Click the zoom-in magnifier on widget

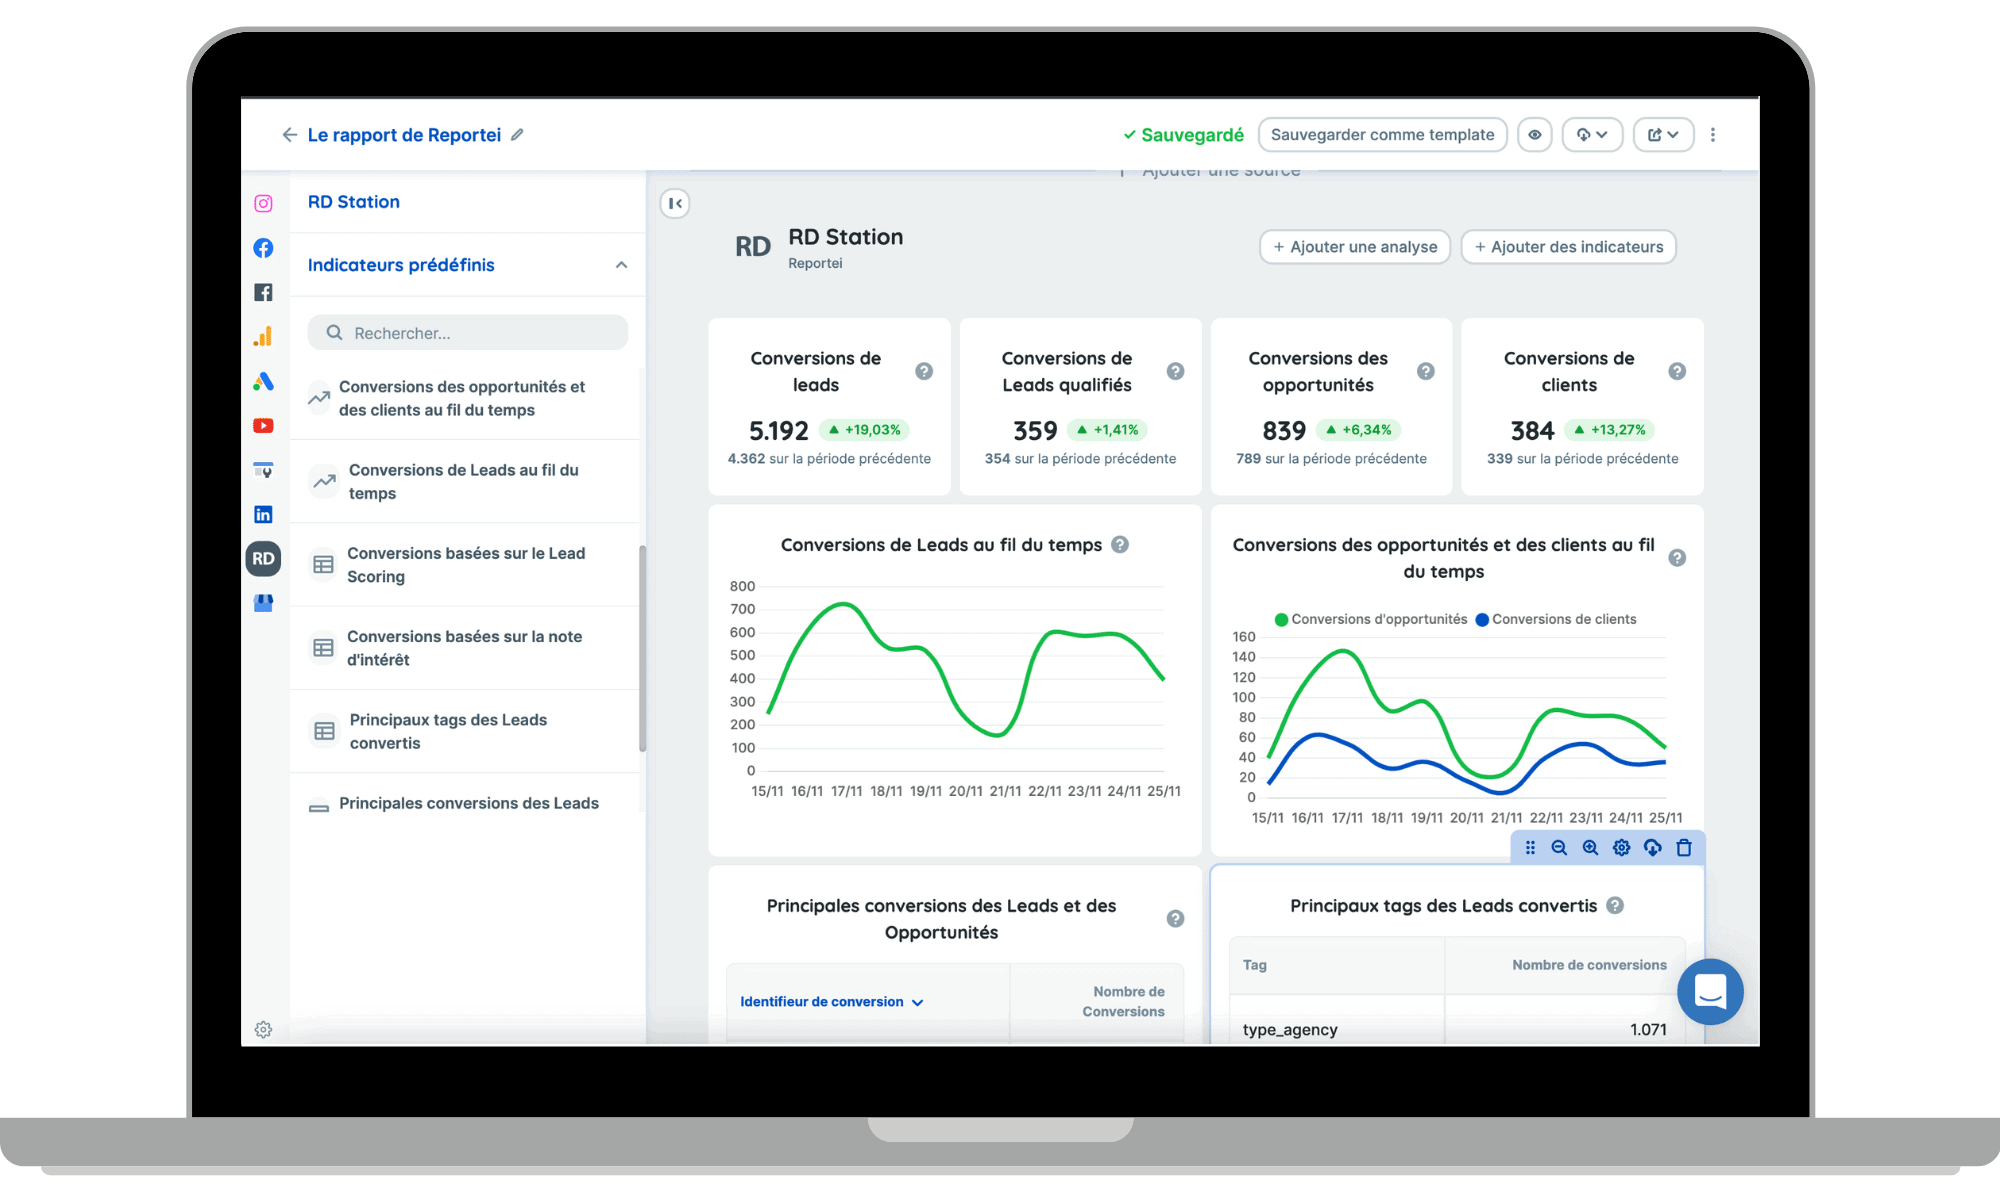(1590, 848)
